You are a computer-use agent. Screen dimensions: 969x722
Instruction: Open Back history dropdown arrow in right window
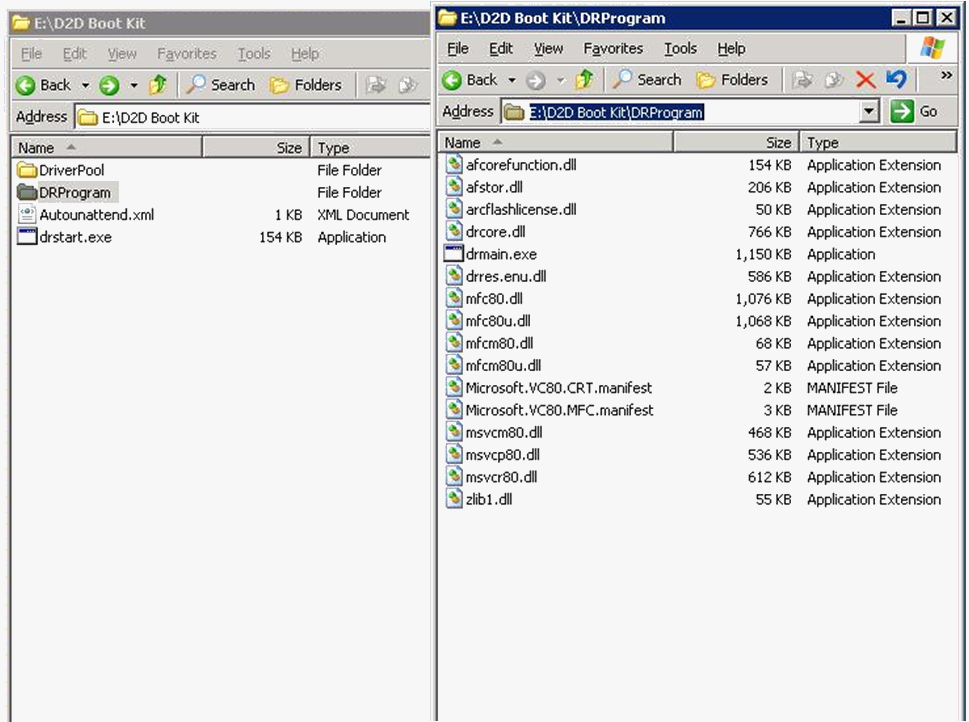pos(512,80)
